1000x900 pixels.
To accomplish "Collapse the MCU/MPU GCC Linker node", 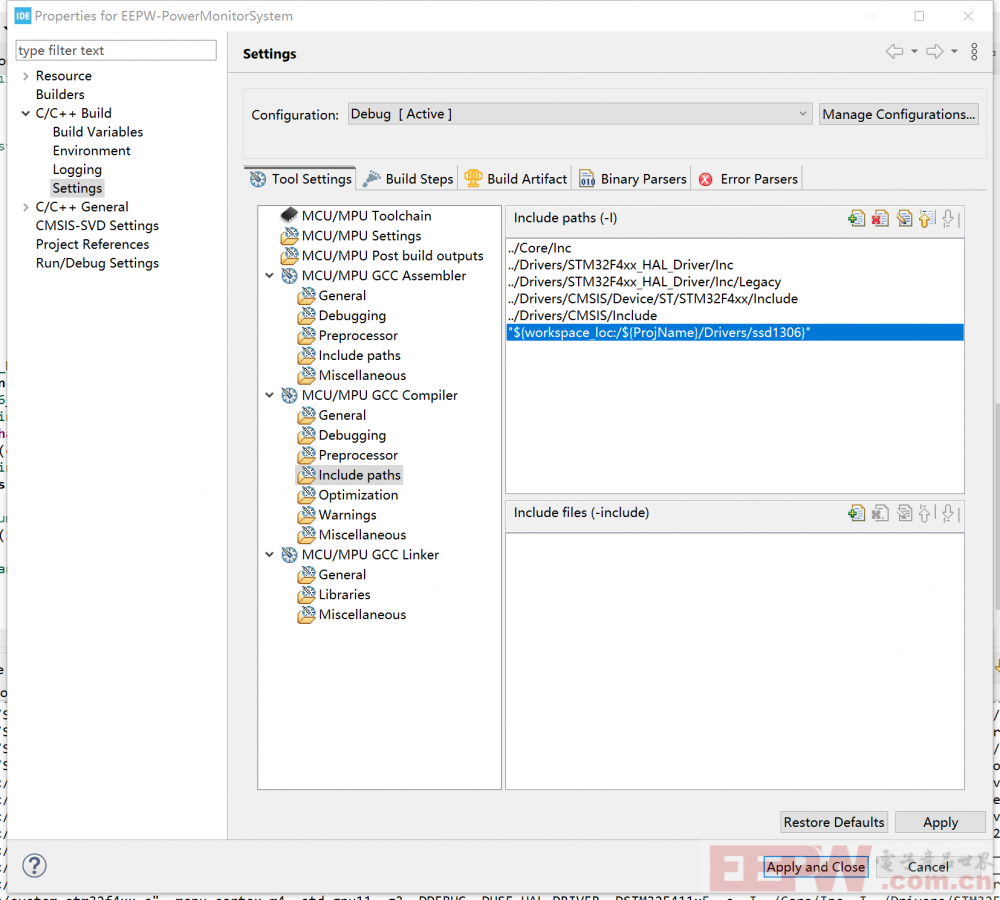I will coord(270,555).
